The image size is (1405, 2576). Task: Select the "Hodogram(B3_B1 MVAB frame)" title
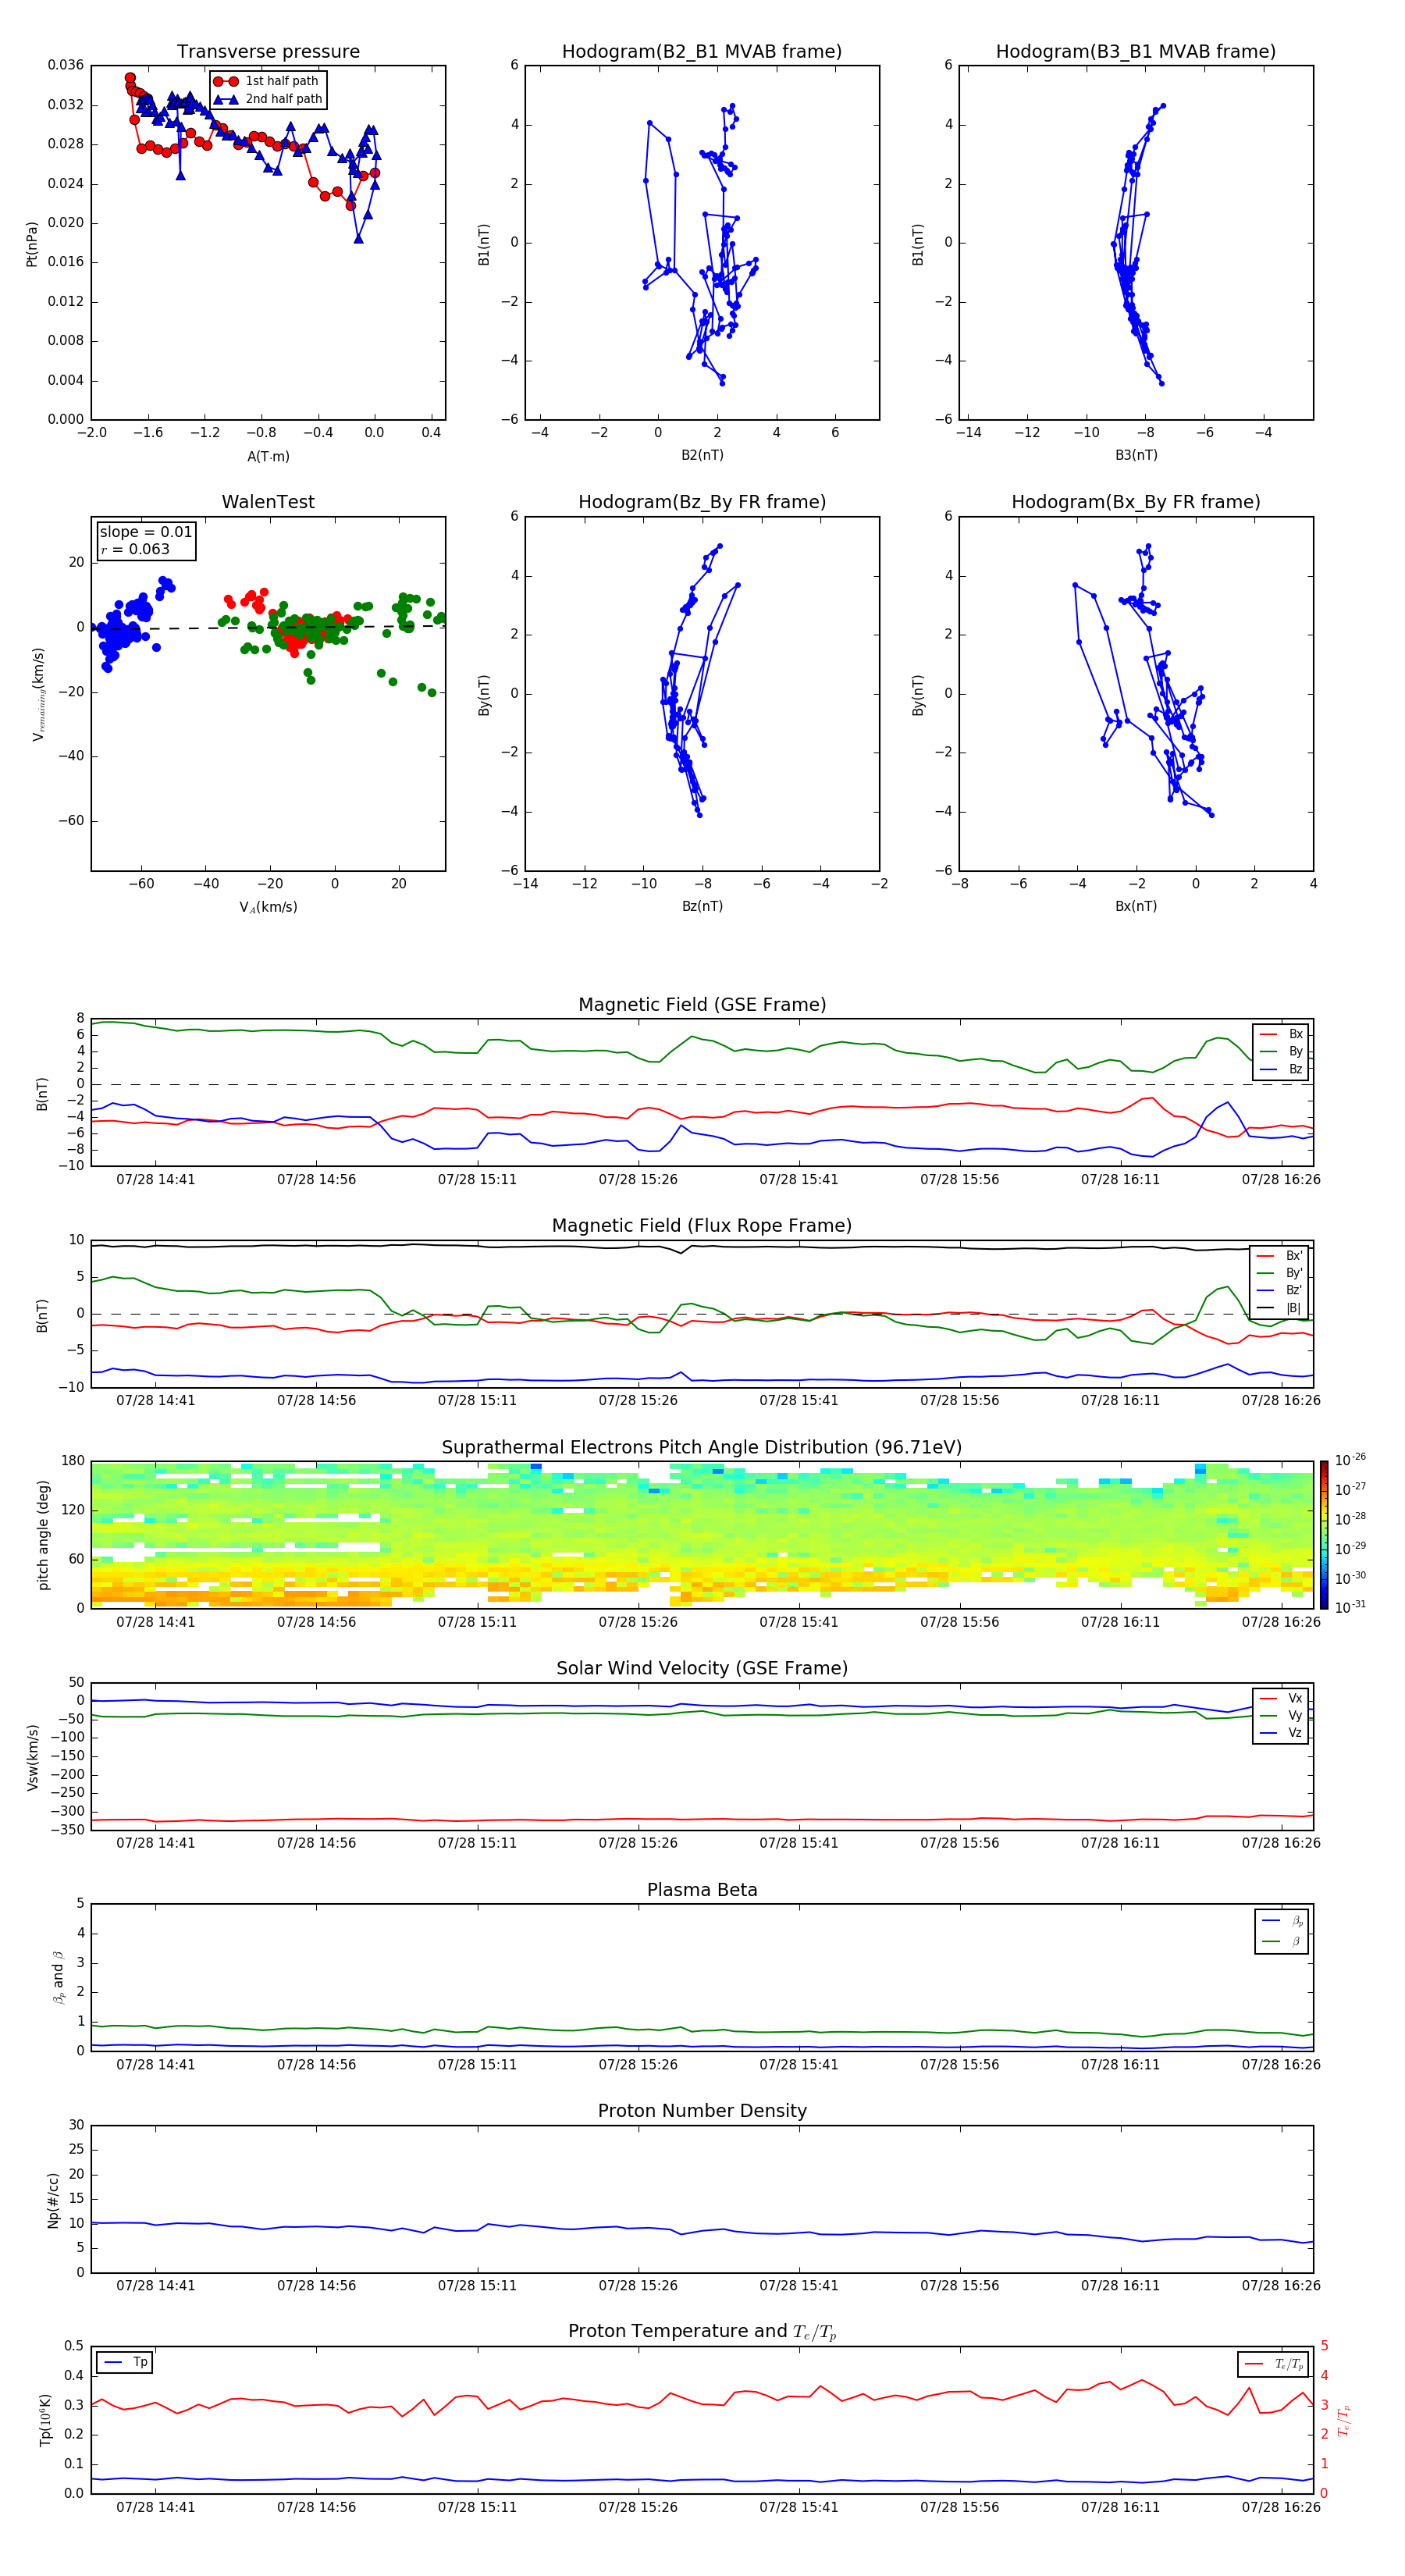click(1136, 52)
